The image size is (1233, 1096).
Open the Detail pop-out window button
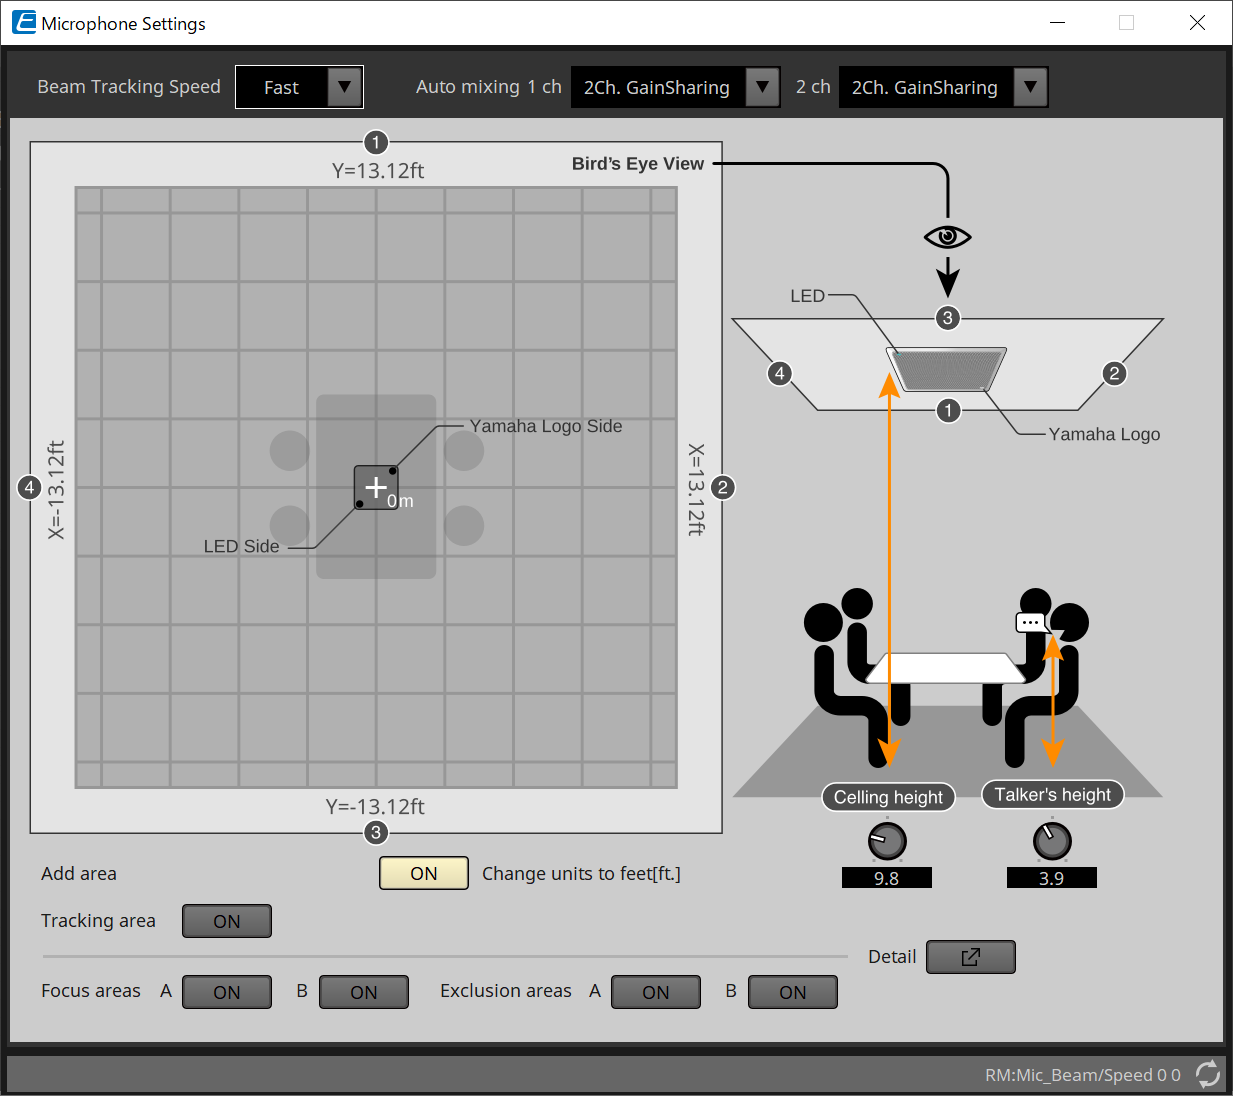click(x=970, y=957)
